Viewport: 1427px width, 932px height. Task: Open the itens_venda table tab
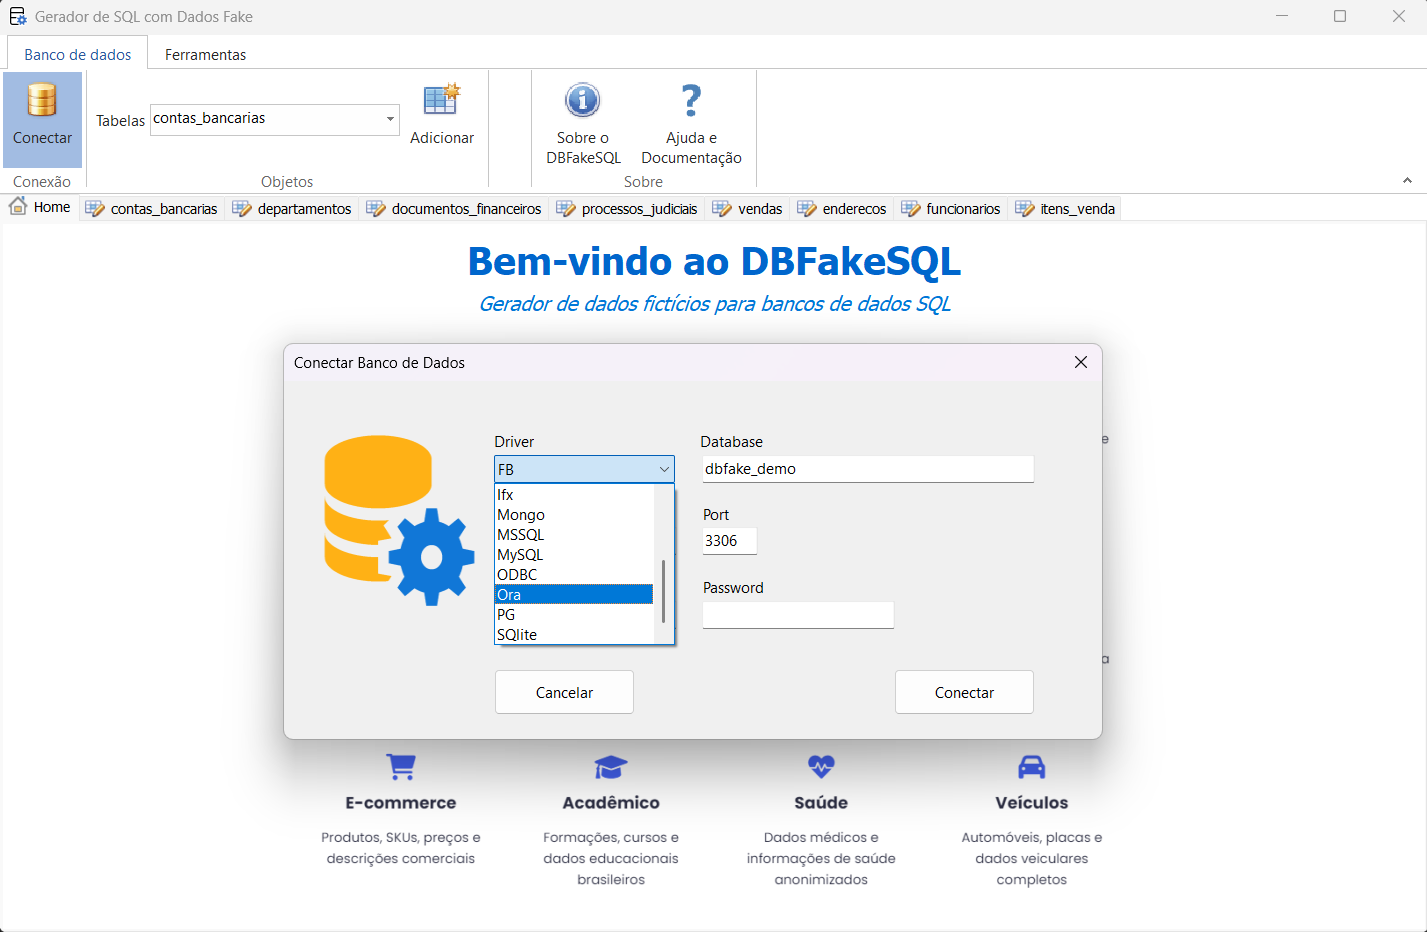[x=1065, y=208]
